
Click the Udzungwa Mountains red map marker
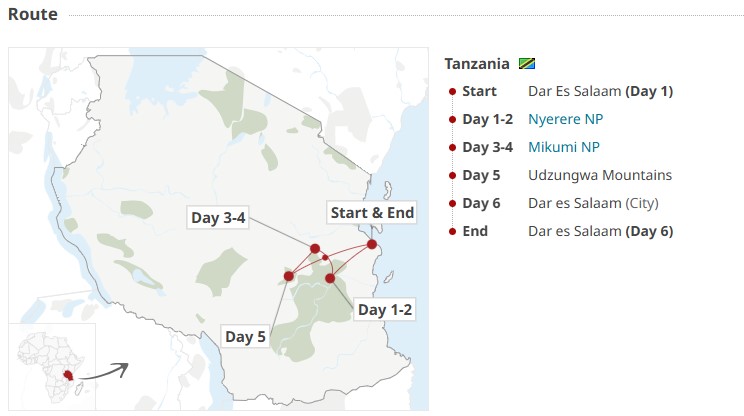click(289, 276)
